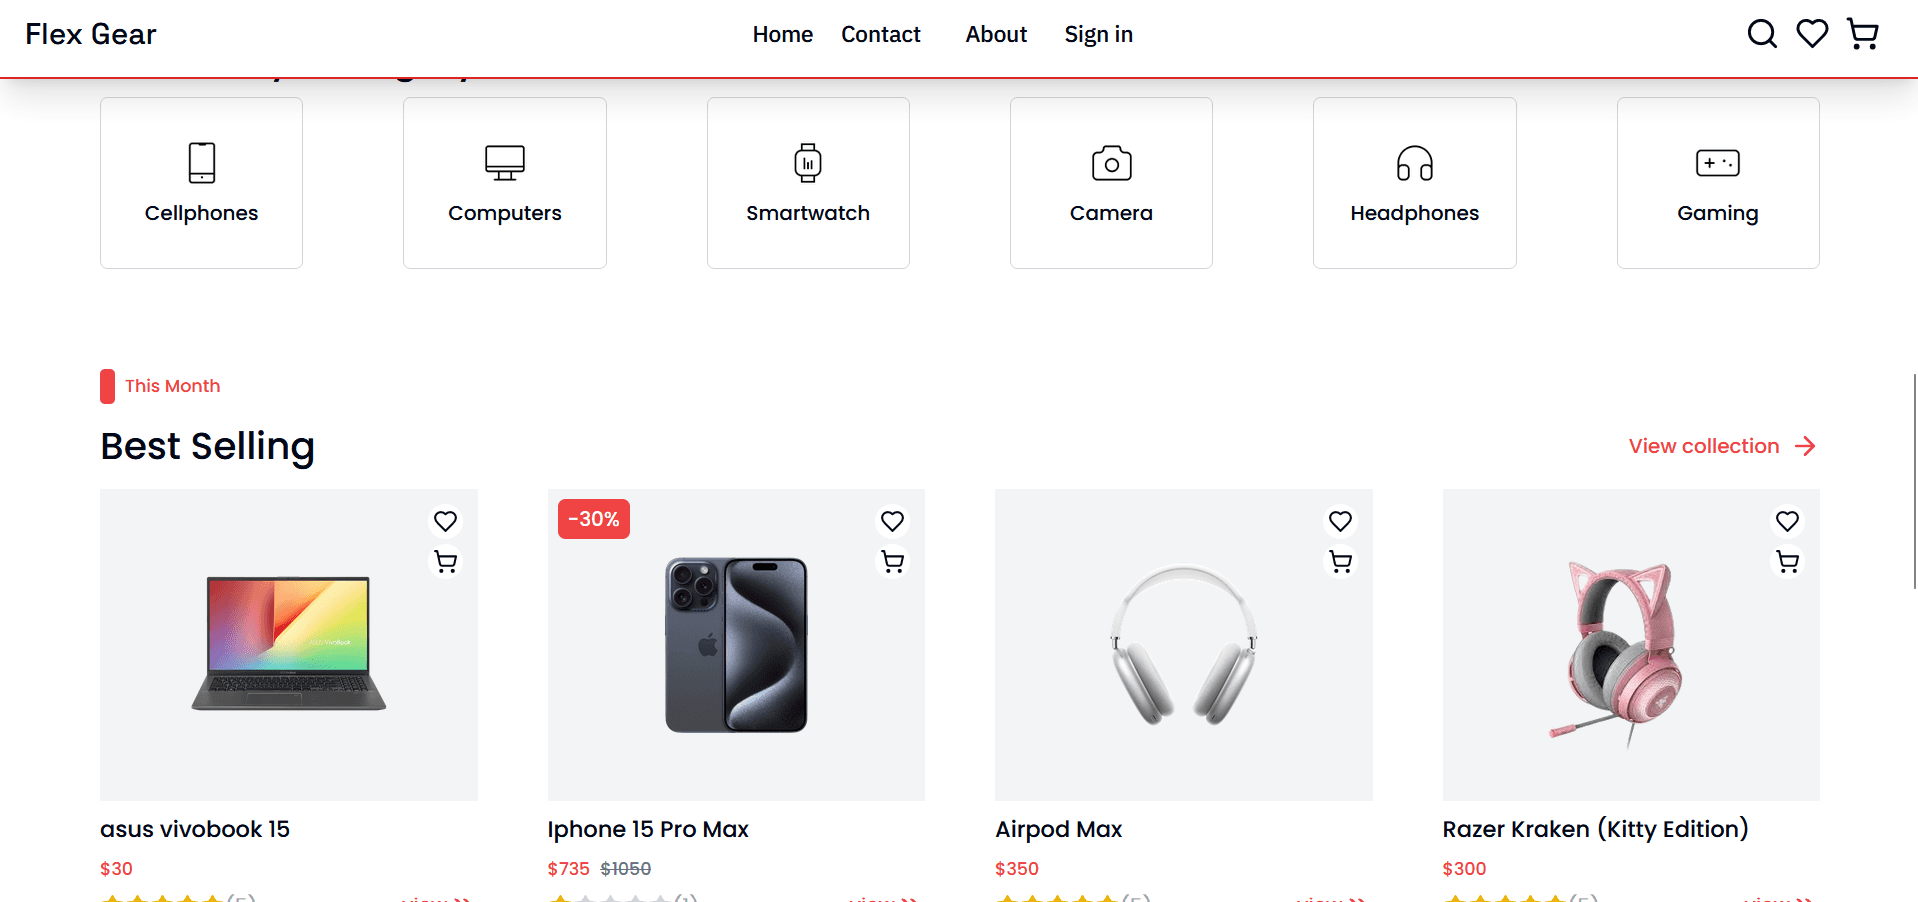Go to the Home menu item

coord(783,34)
